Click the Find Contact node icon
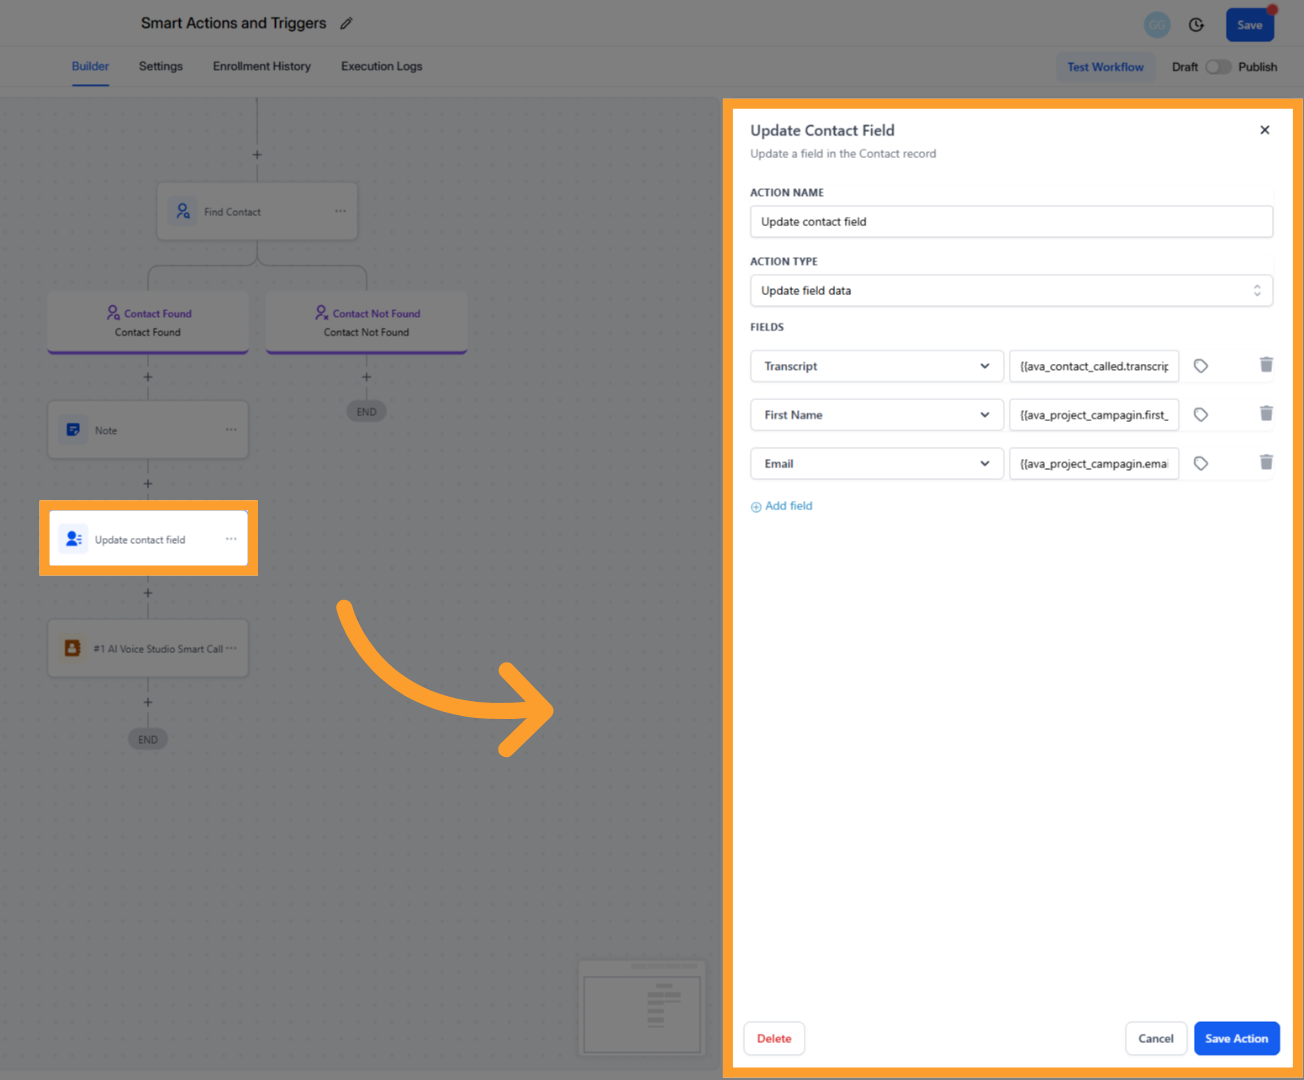Image resolution: width=1304 pixels, height=1080 pixels. [182, 211]
